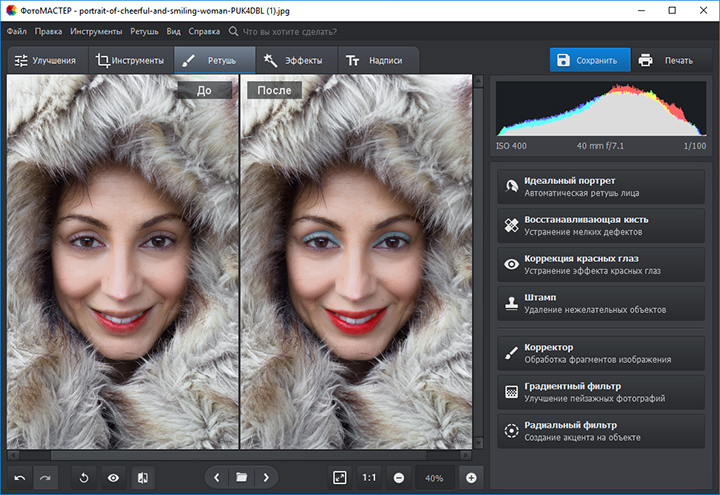Zoom in with the plus button
Screen dimensions: 720x495
tap(471, 478)
